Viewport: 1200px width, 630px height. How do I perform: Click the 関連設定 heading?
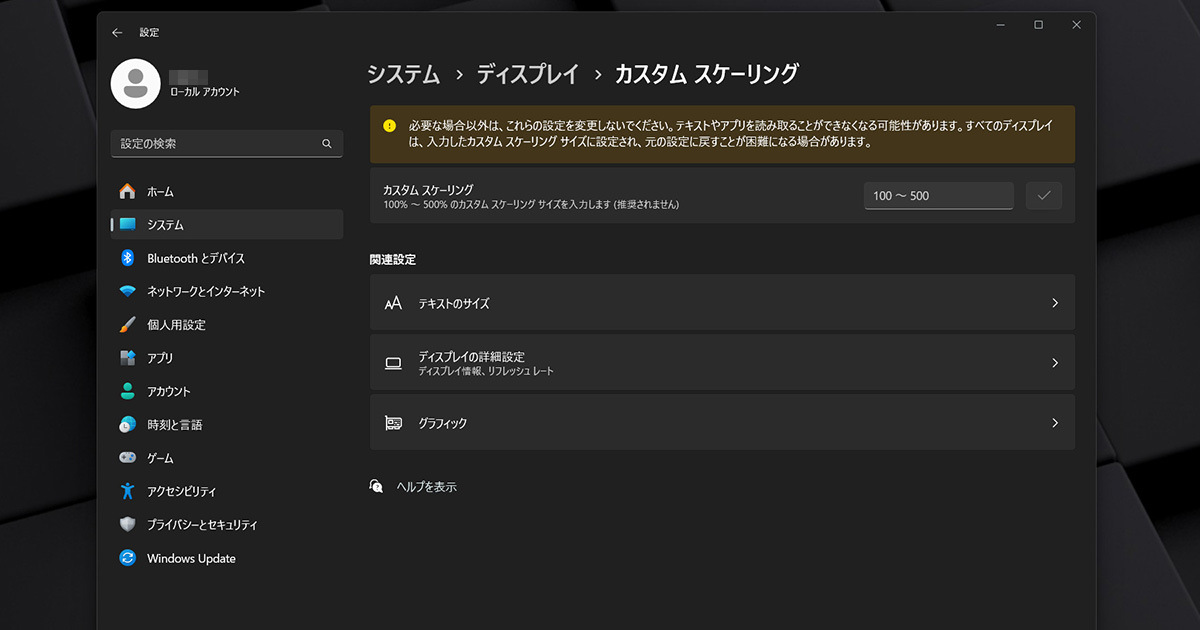coord(393,260)
